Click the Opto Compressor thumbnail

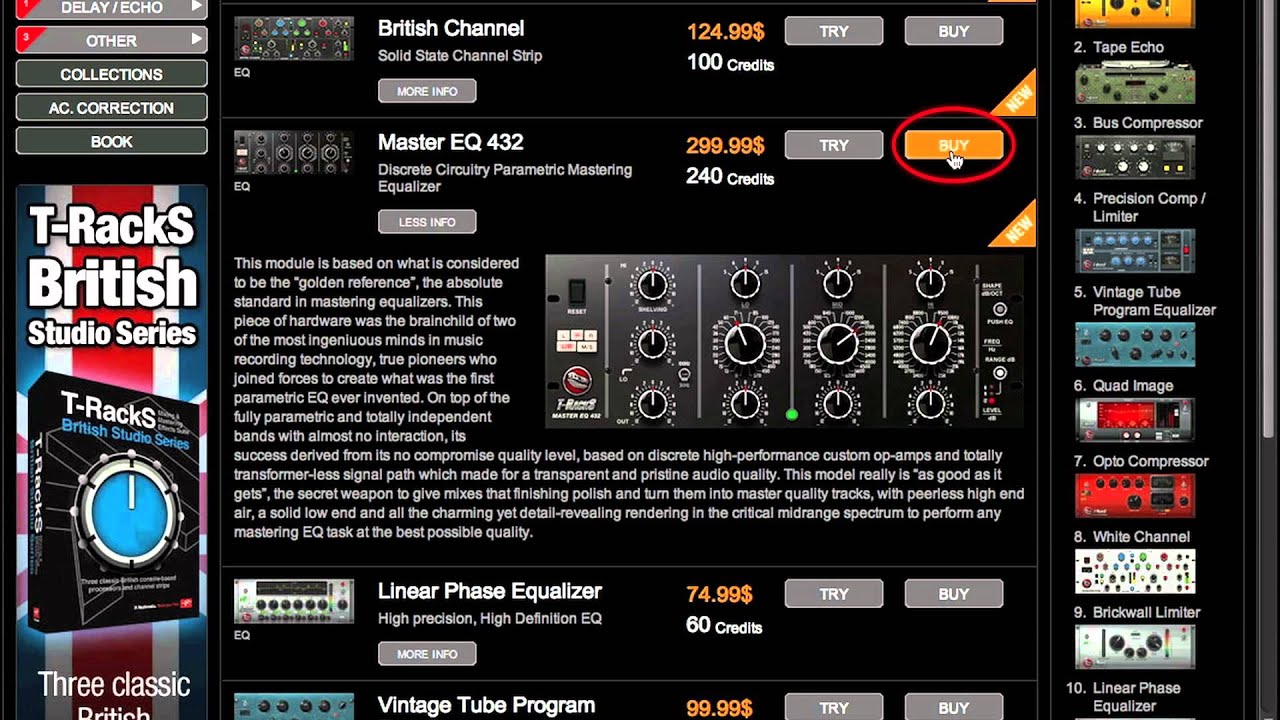(1134, 497)
